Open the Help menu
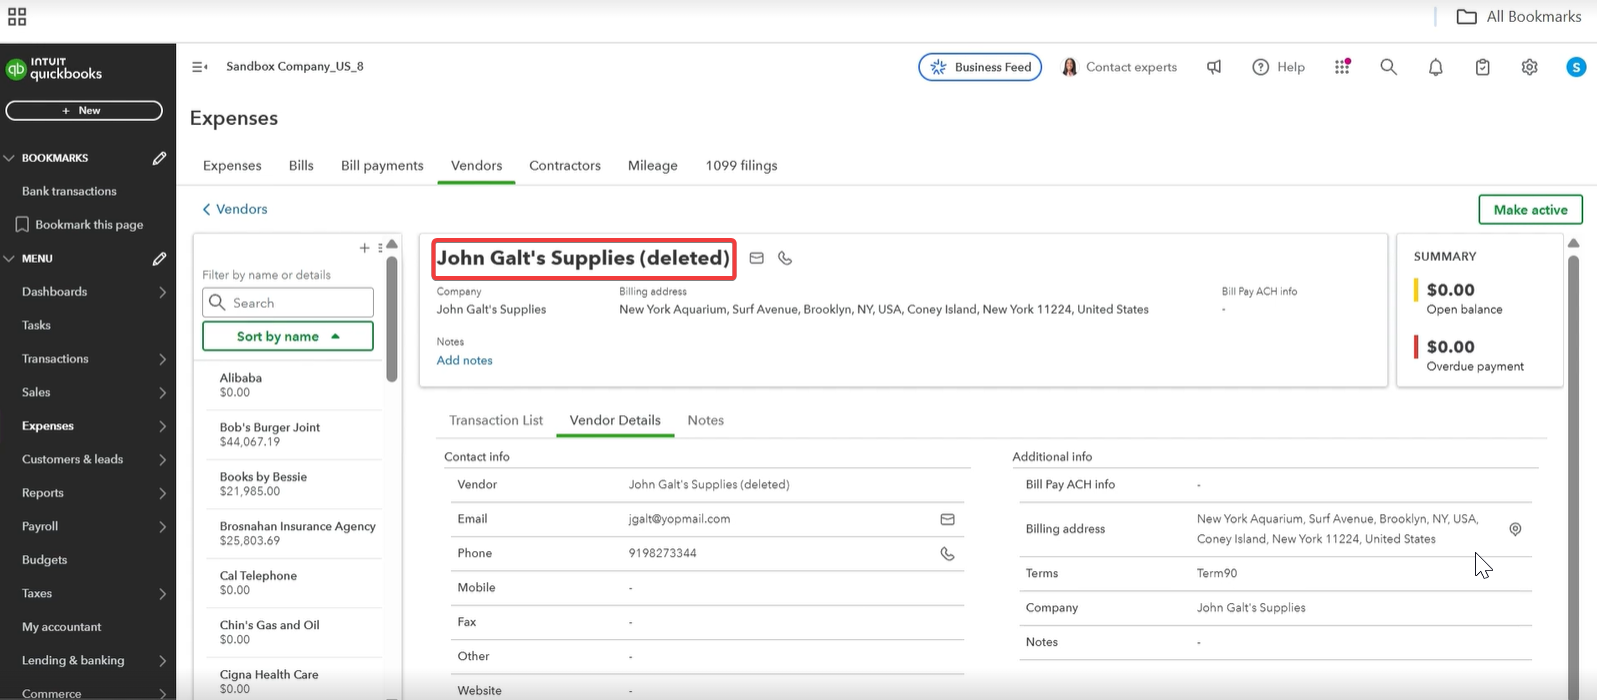 (x=1279, y=67)
